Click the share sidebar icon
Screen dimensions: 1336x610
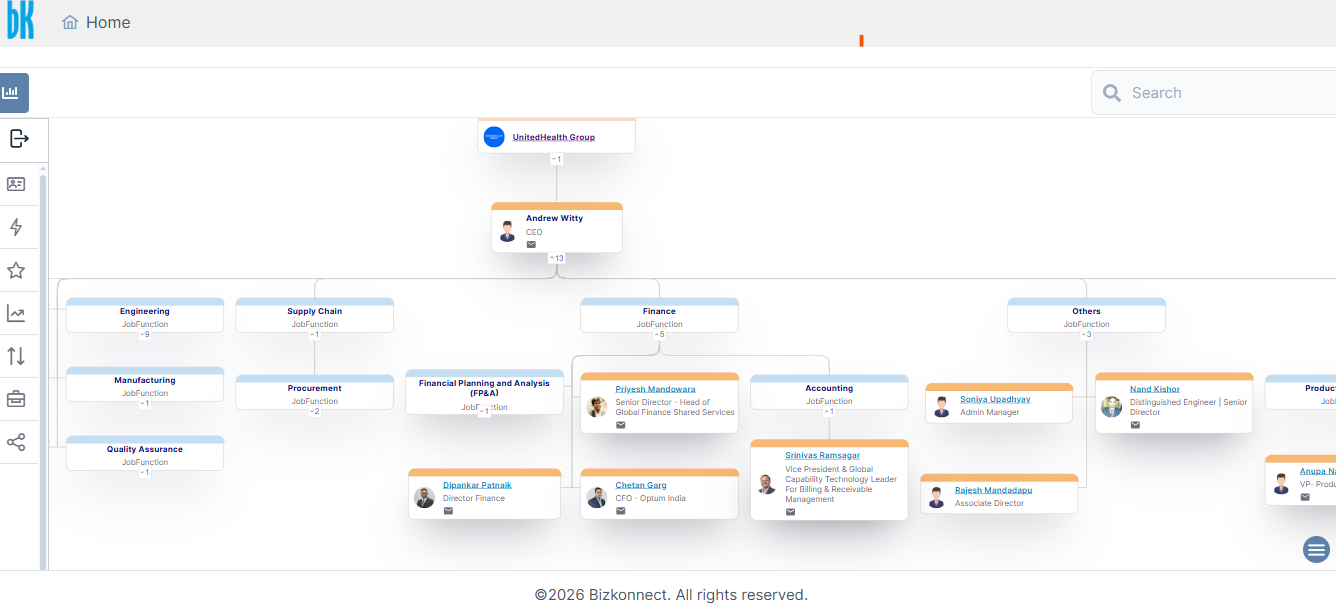(16, 442)
